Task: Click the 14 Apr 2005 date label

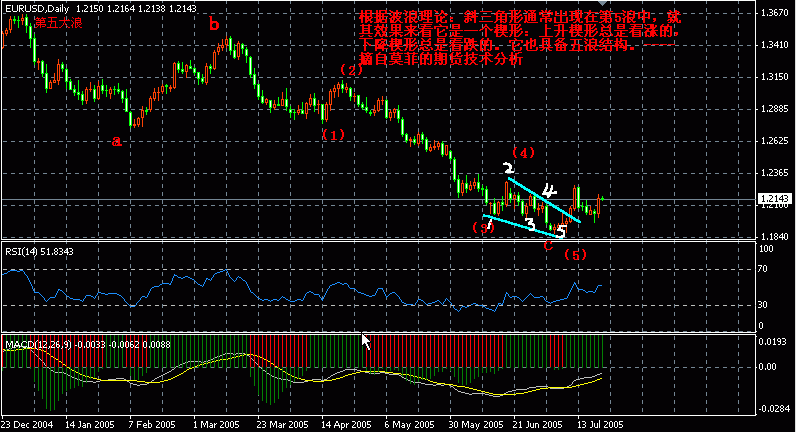Action: coord(346,424)
